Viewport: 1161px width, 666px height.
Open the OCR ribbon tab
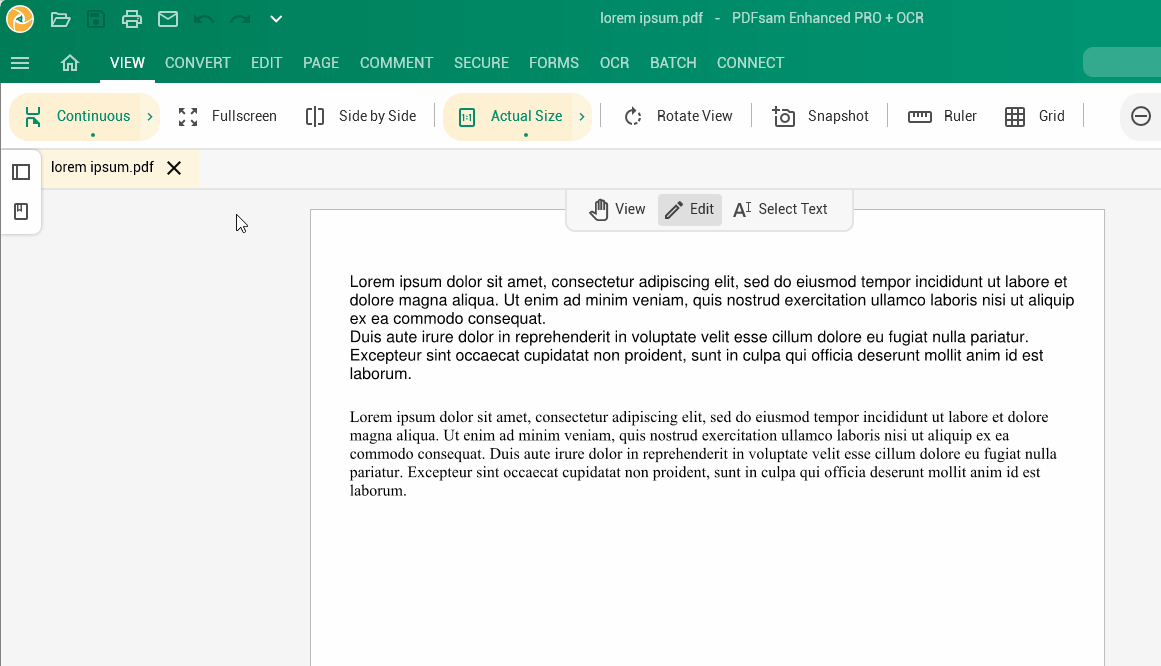614,63
